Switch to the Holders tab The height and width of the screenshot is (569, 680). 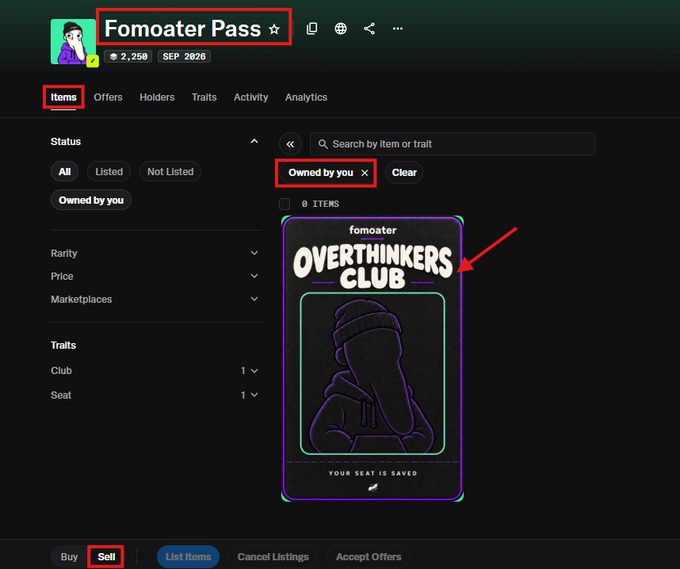tap(157, 97)
